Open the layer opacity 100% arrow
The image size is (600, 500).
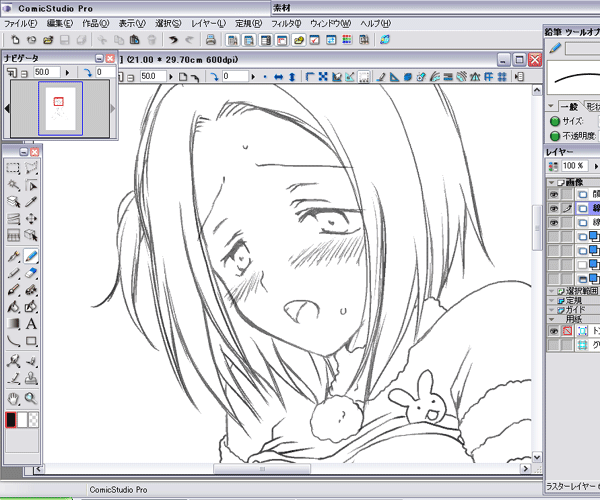[595, 166]
